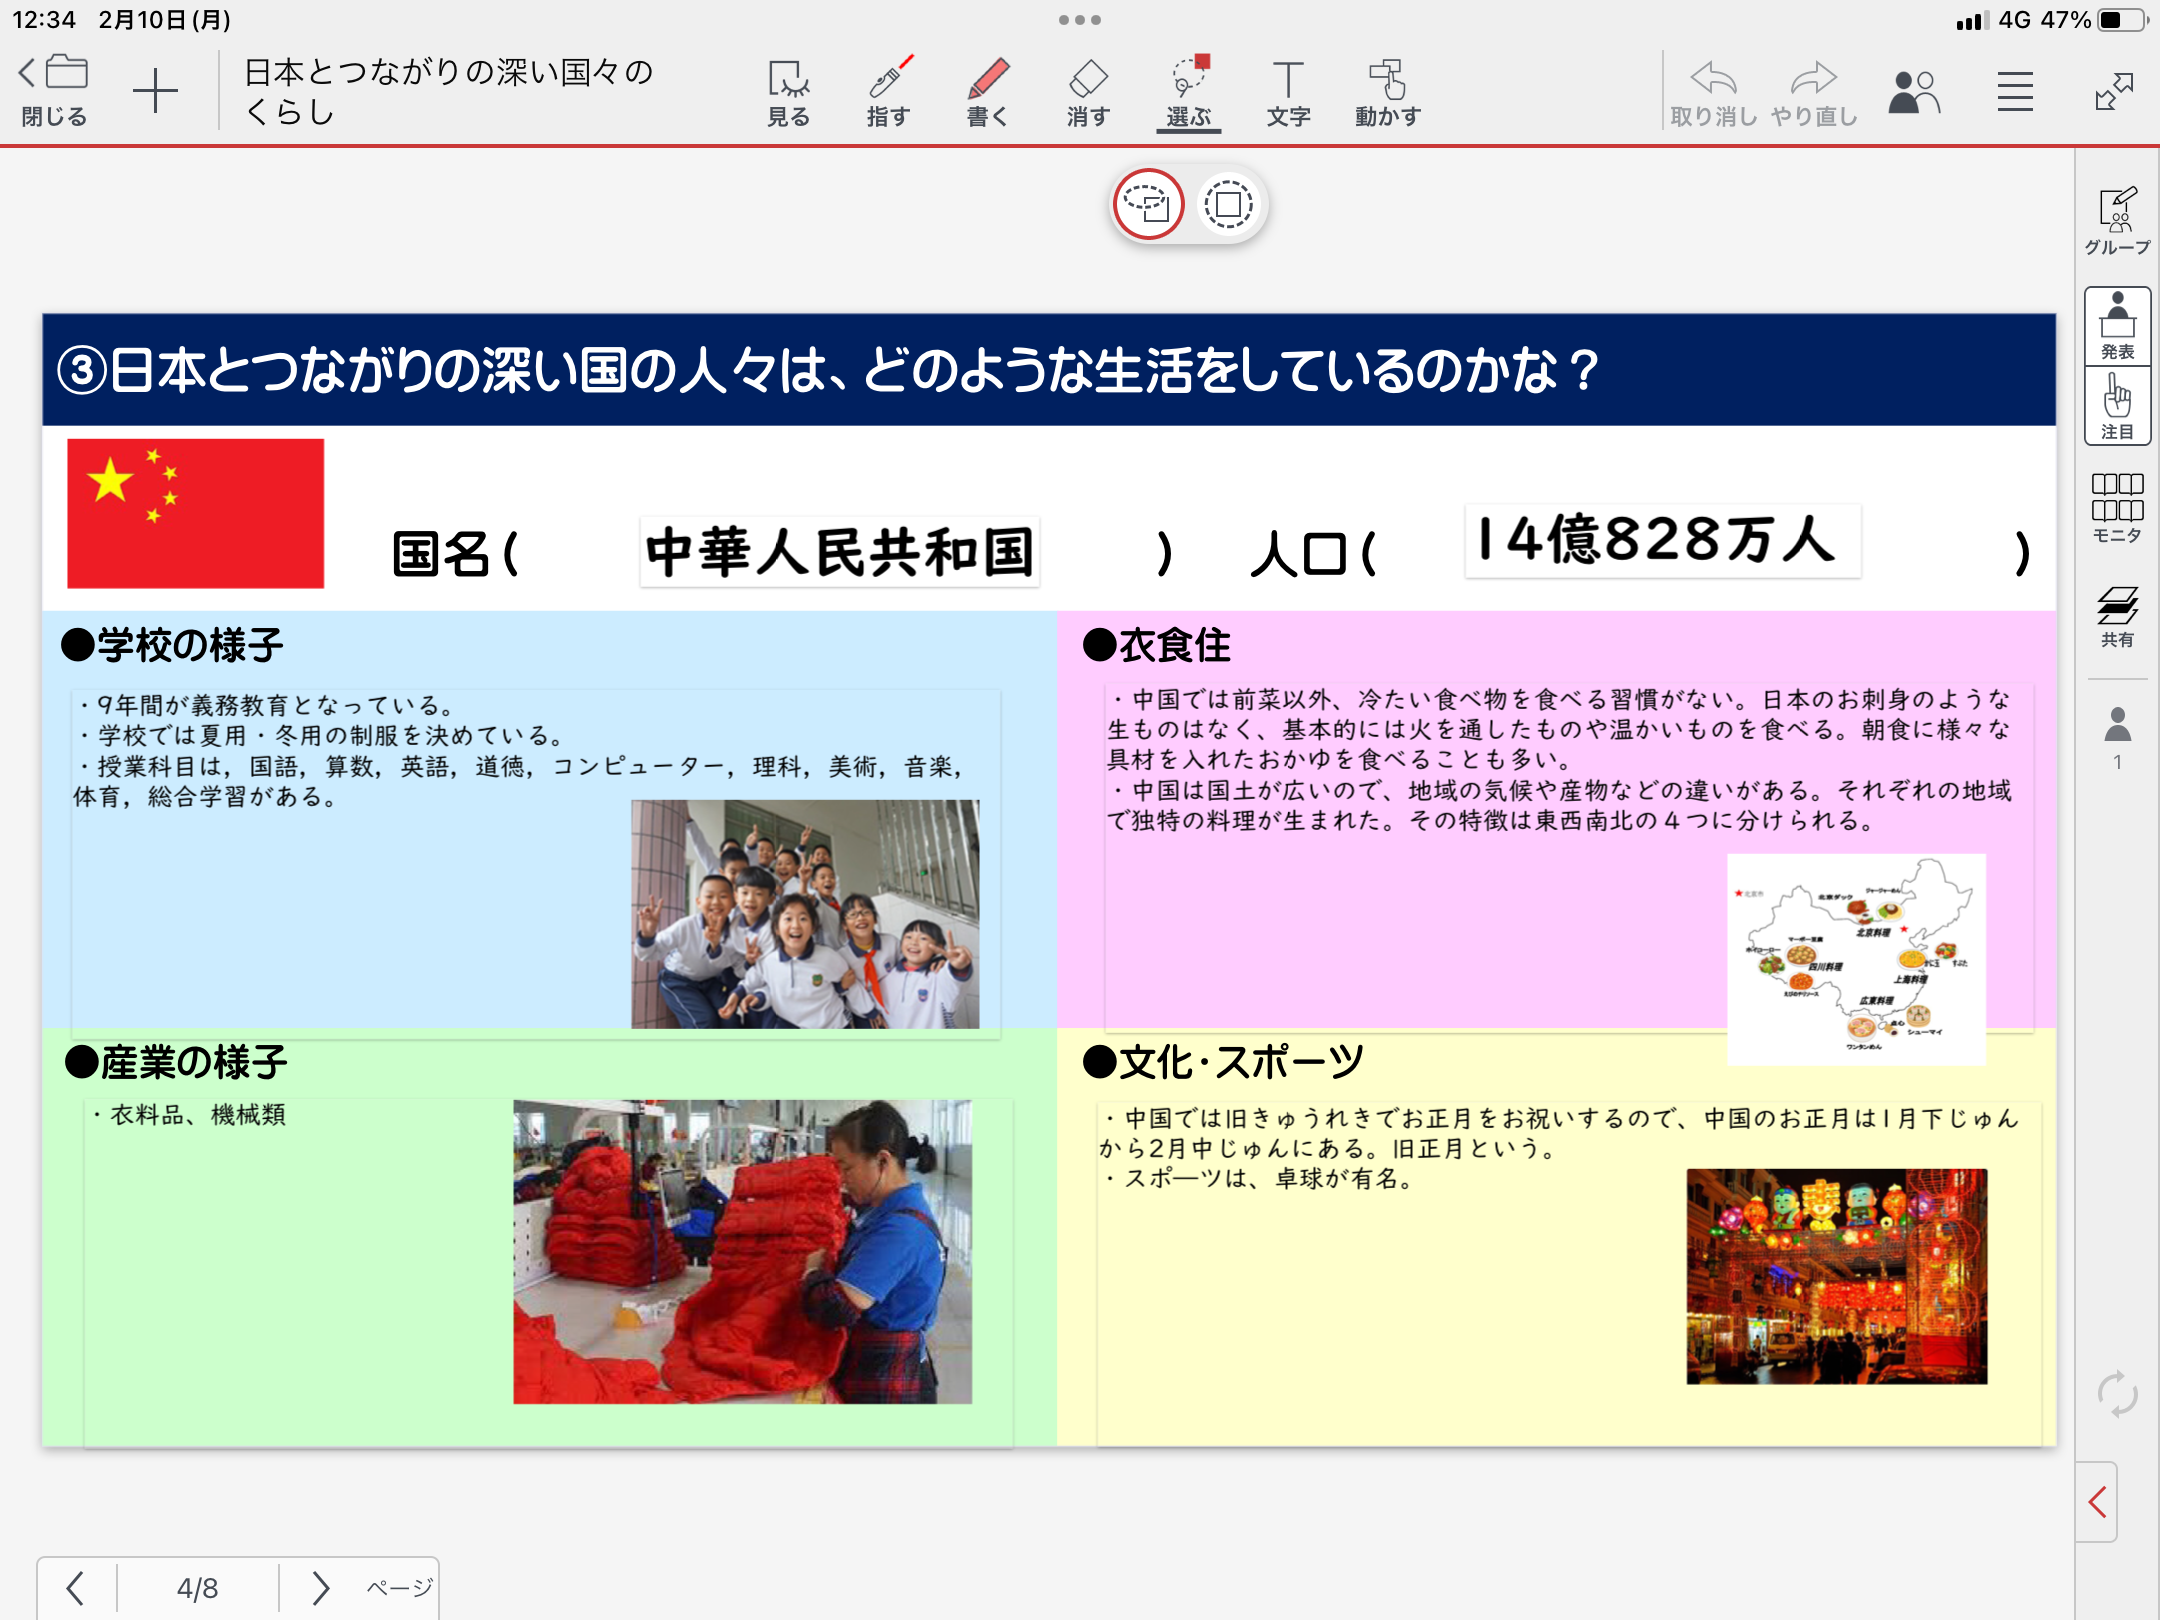Go to previous page arrow
This screenshot has height=1620, width=2160.
pyautogui.click(x=75, y=1587)
